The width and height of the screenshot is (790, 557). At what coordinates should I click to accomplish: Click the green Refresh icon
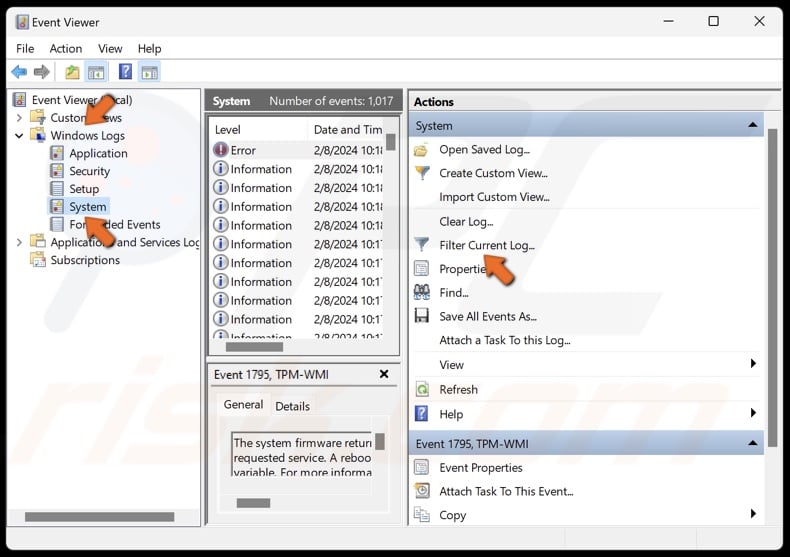pyautogui.click(x=422, y=389)
